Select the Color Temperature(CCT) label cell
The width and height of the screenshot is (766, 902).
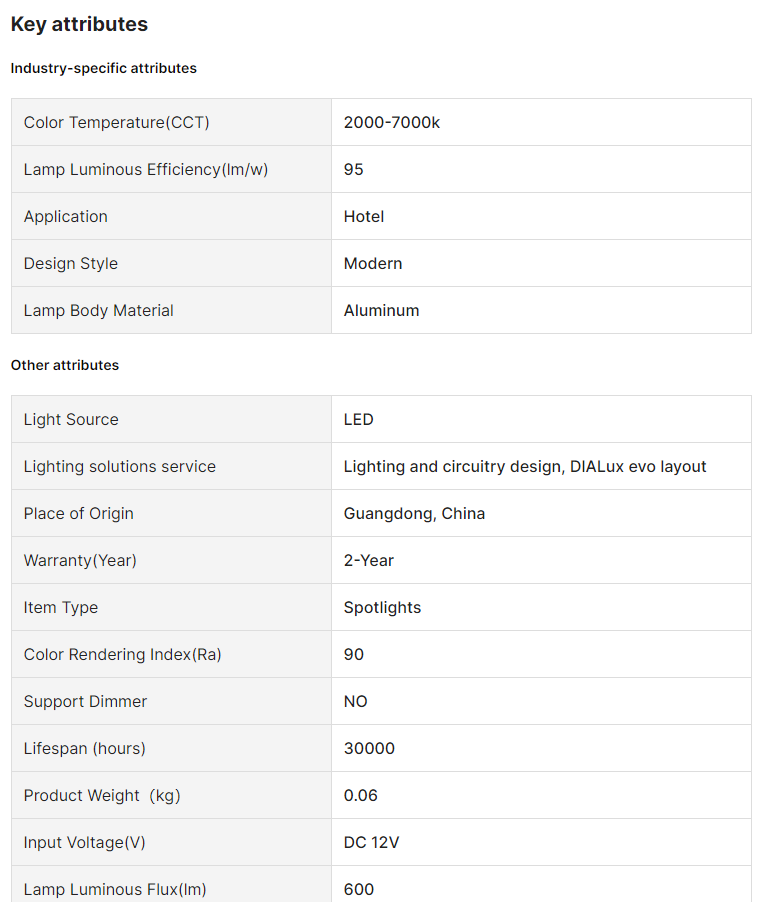click(x=117, y=122)
